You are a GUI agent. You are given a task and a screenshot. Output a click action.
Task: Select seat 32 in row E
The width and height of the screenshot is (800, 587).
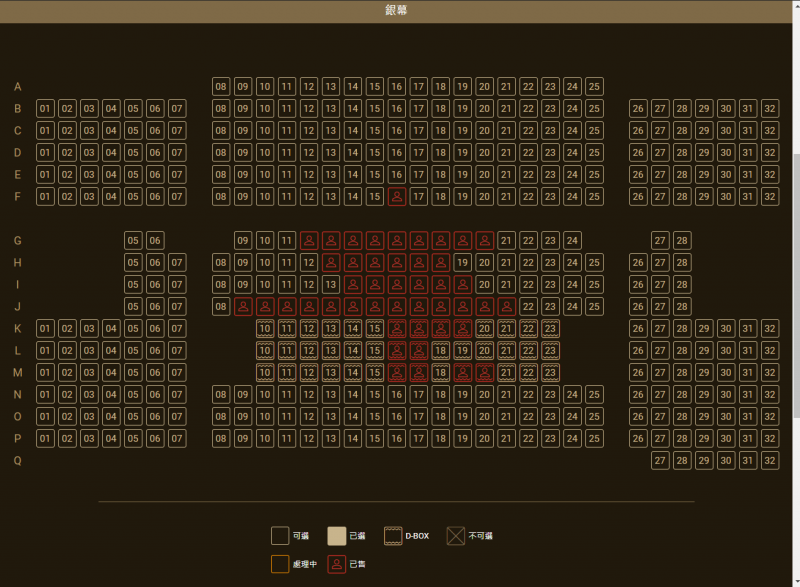click(769, 175)
